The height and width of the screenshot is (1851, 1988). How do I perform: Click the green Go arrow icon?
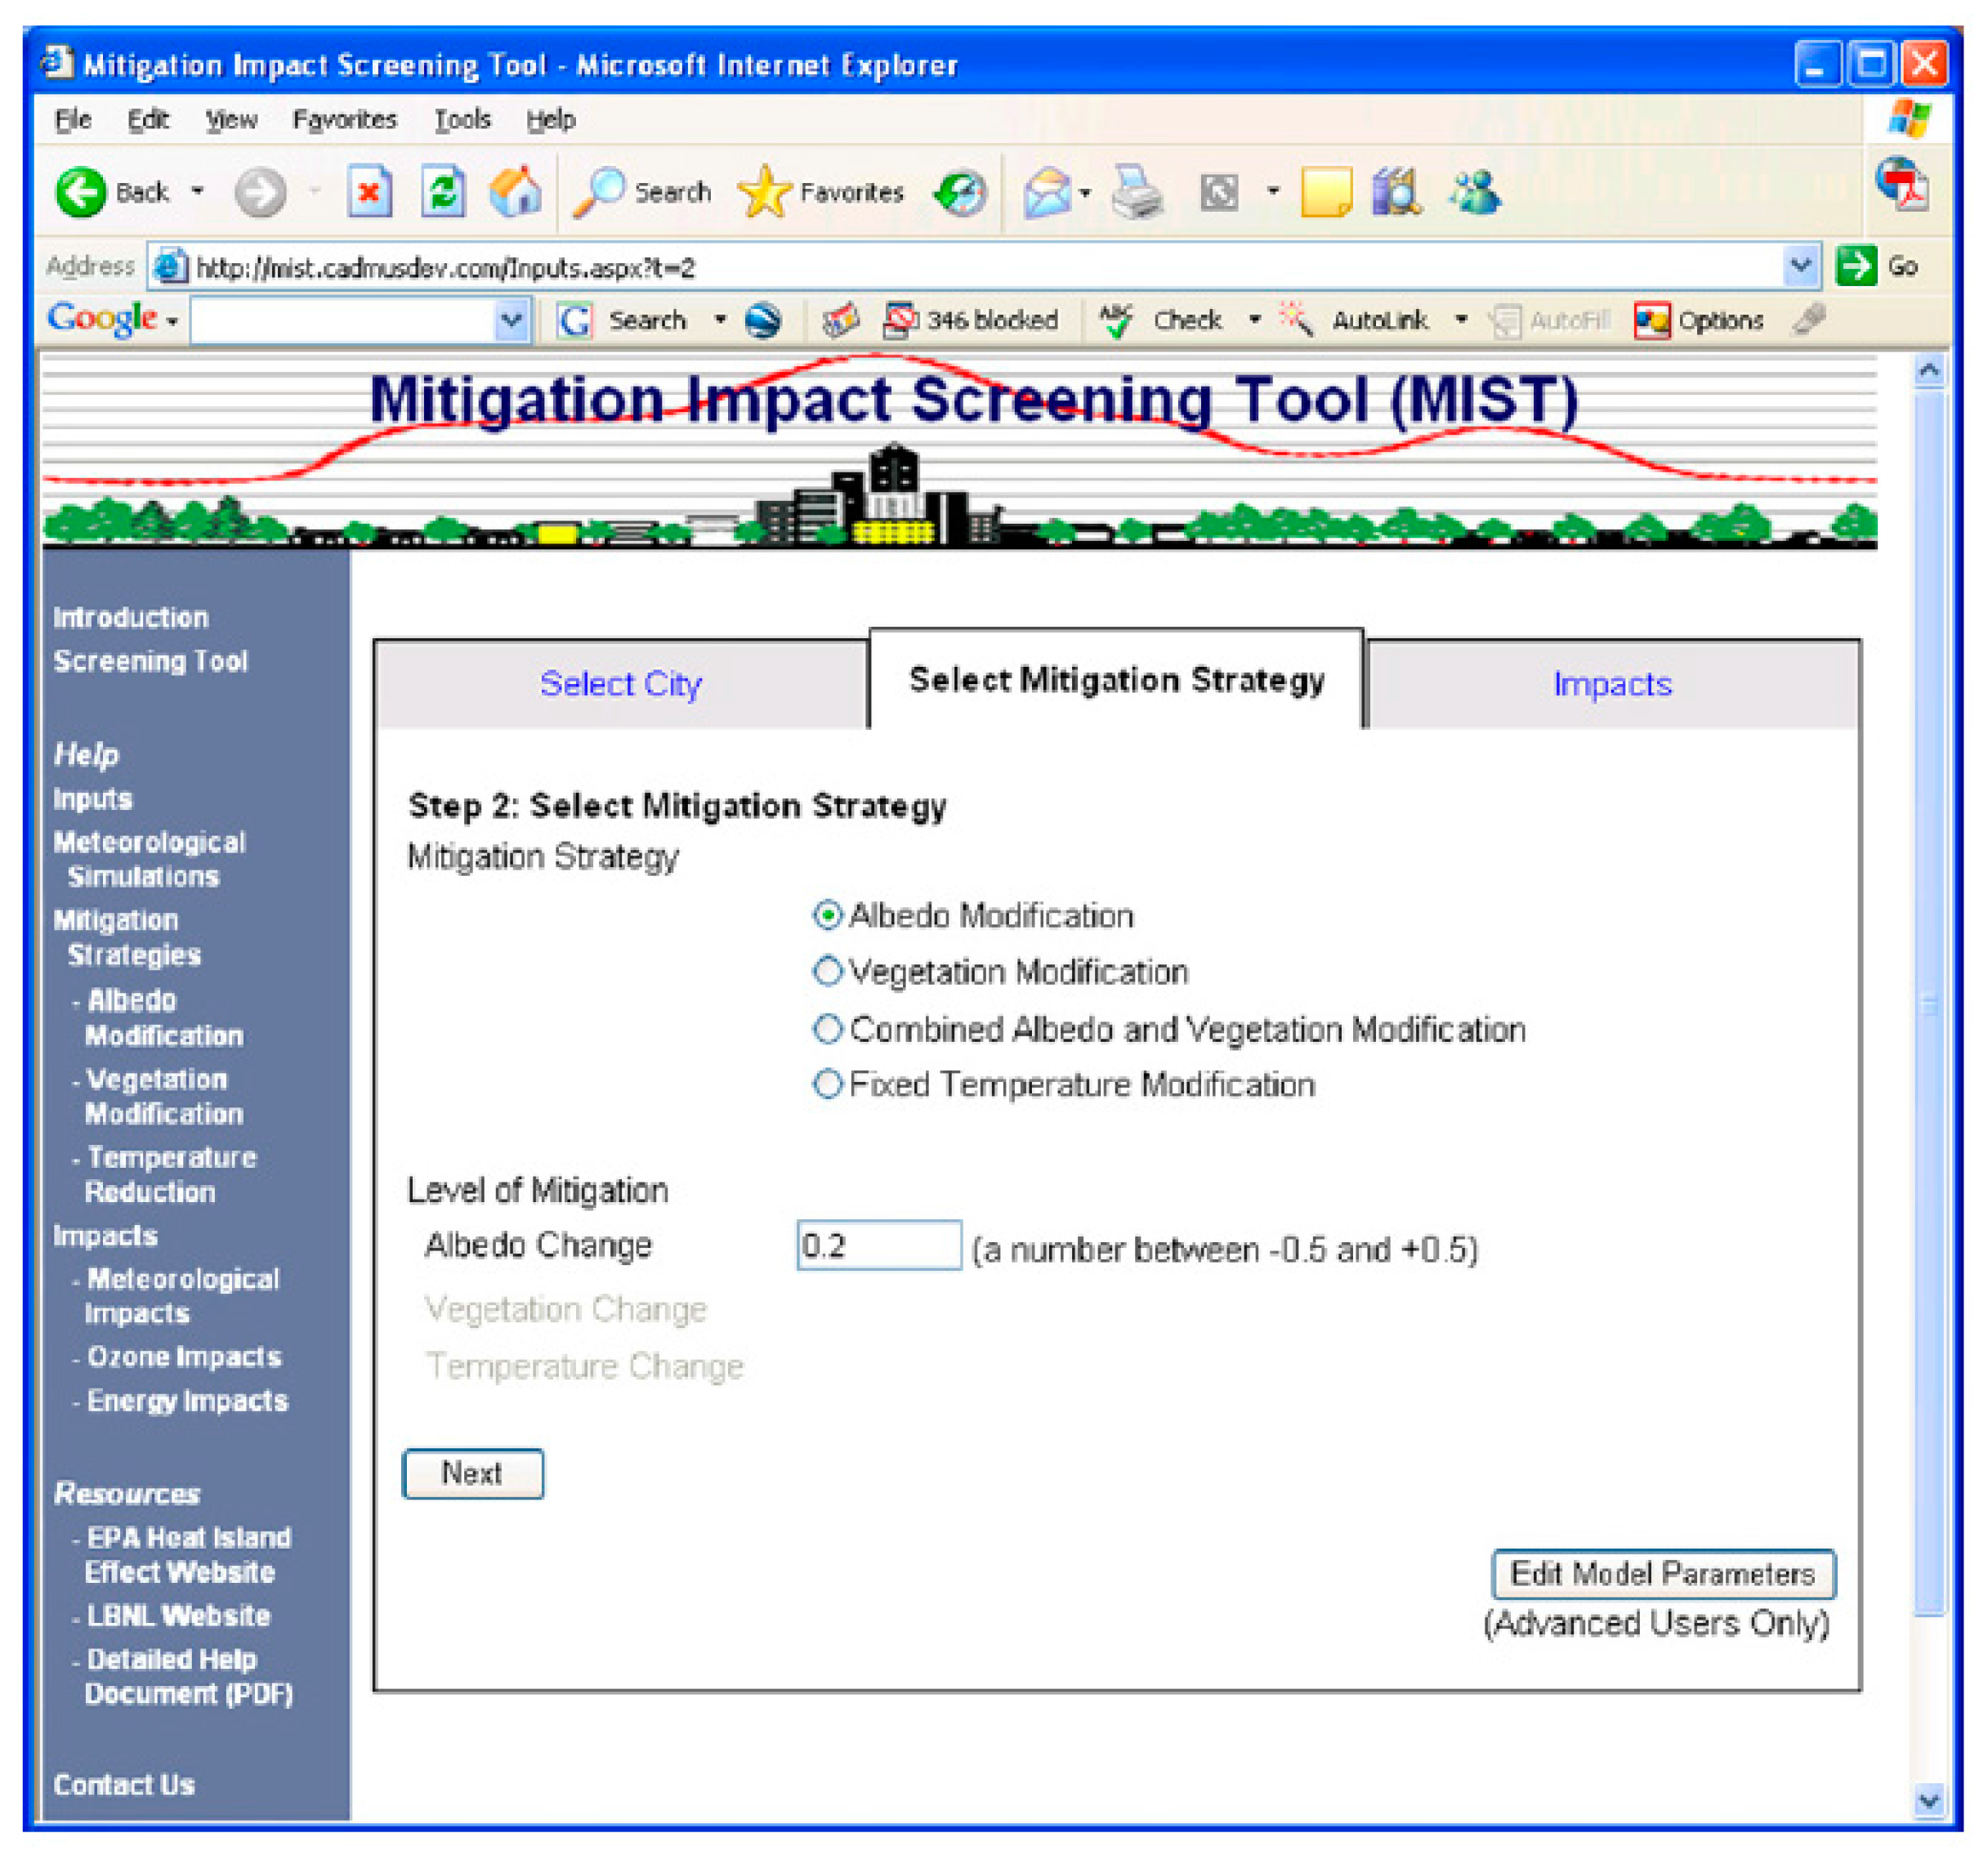pyautogui.click(x=1856, y=266)
